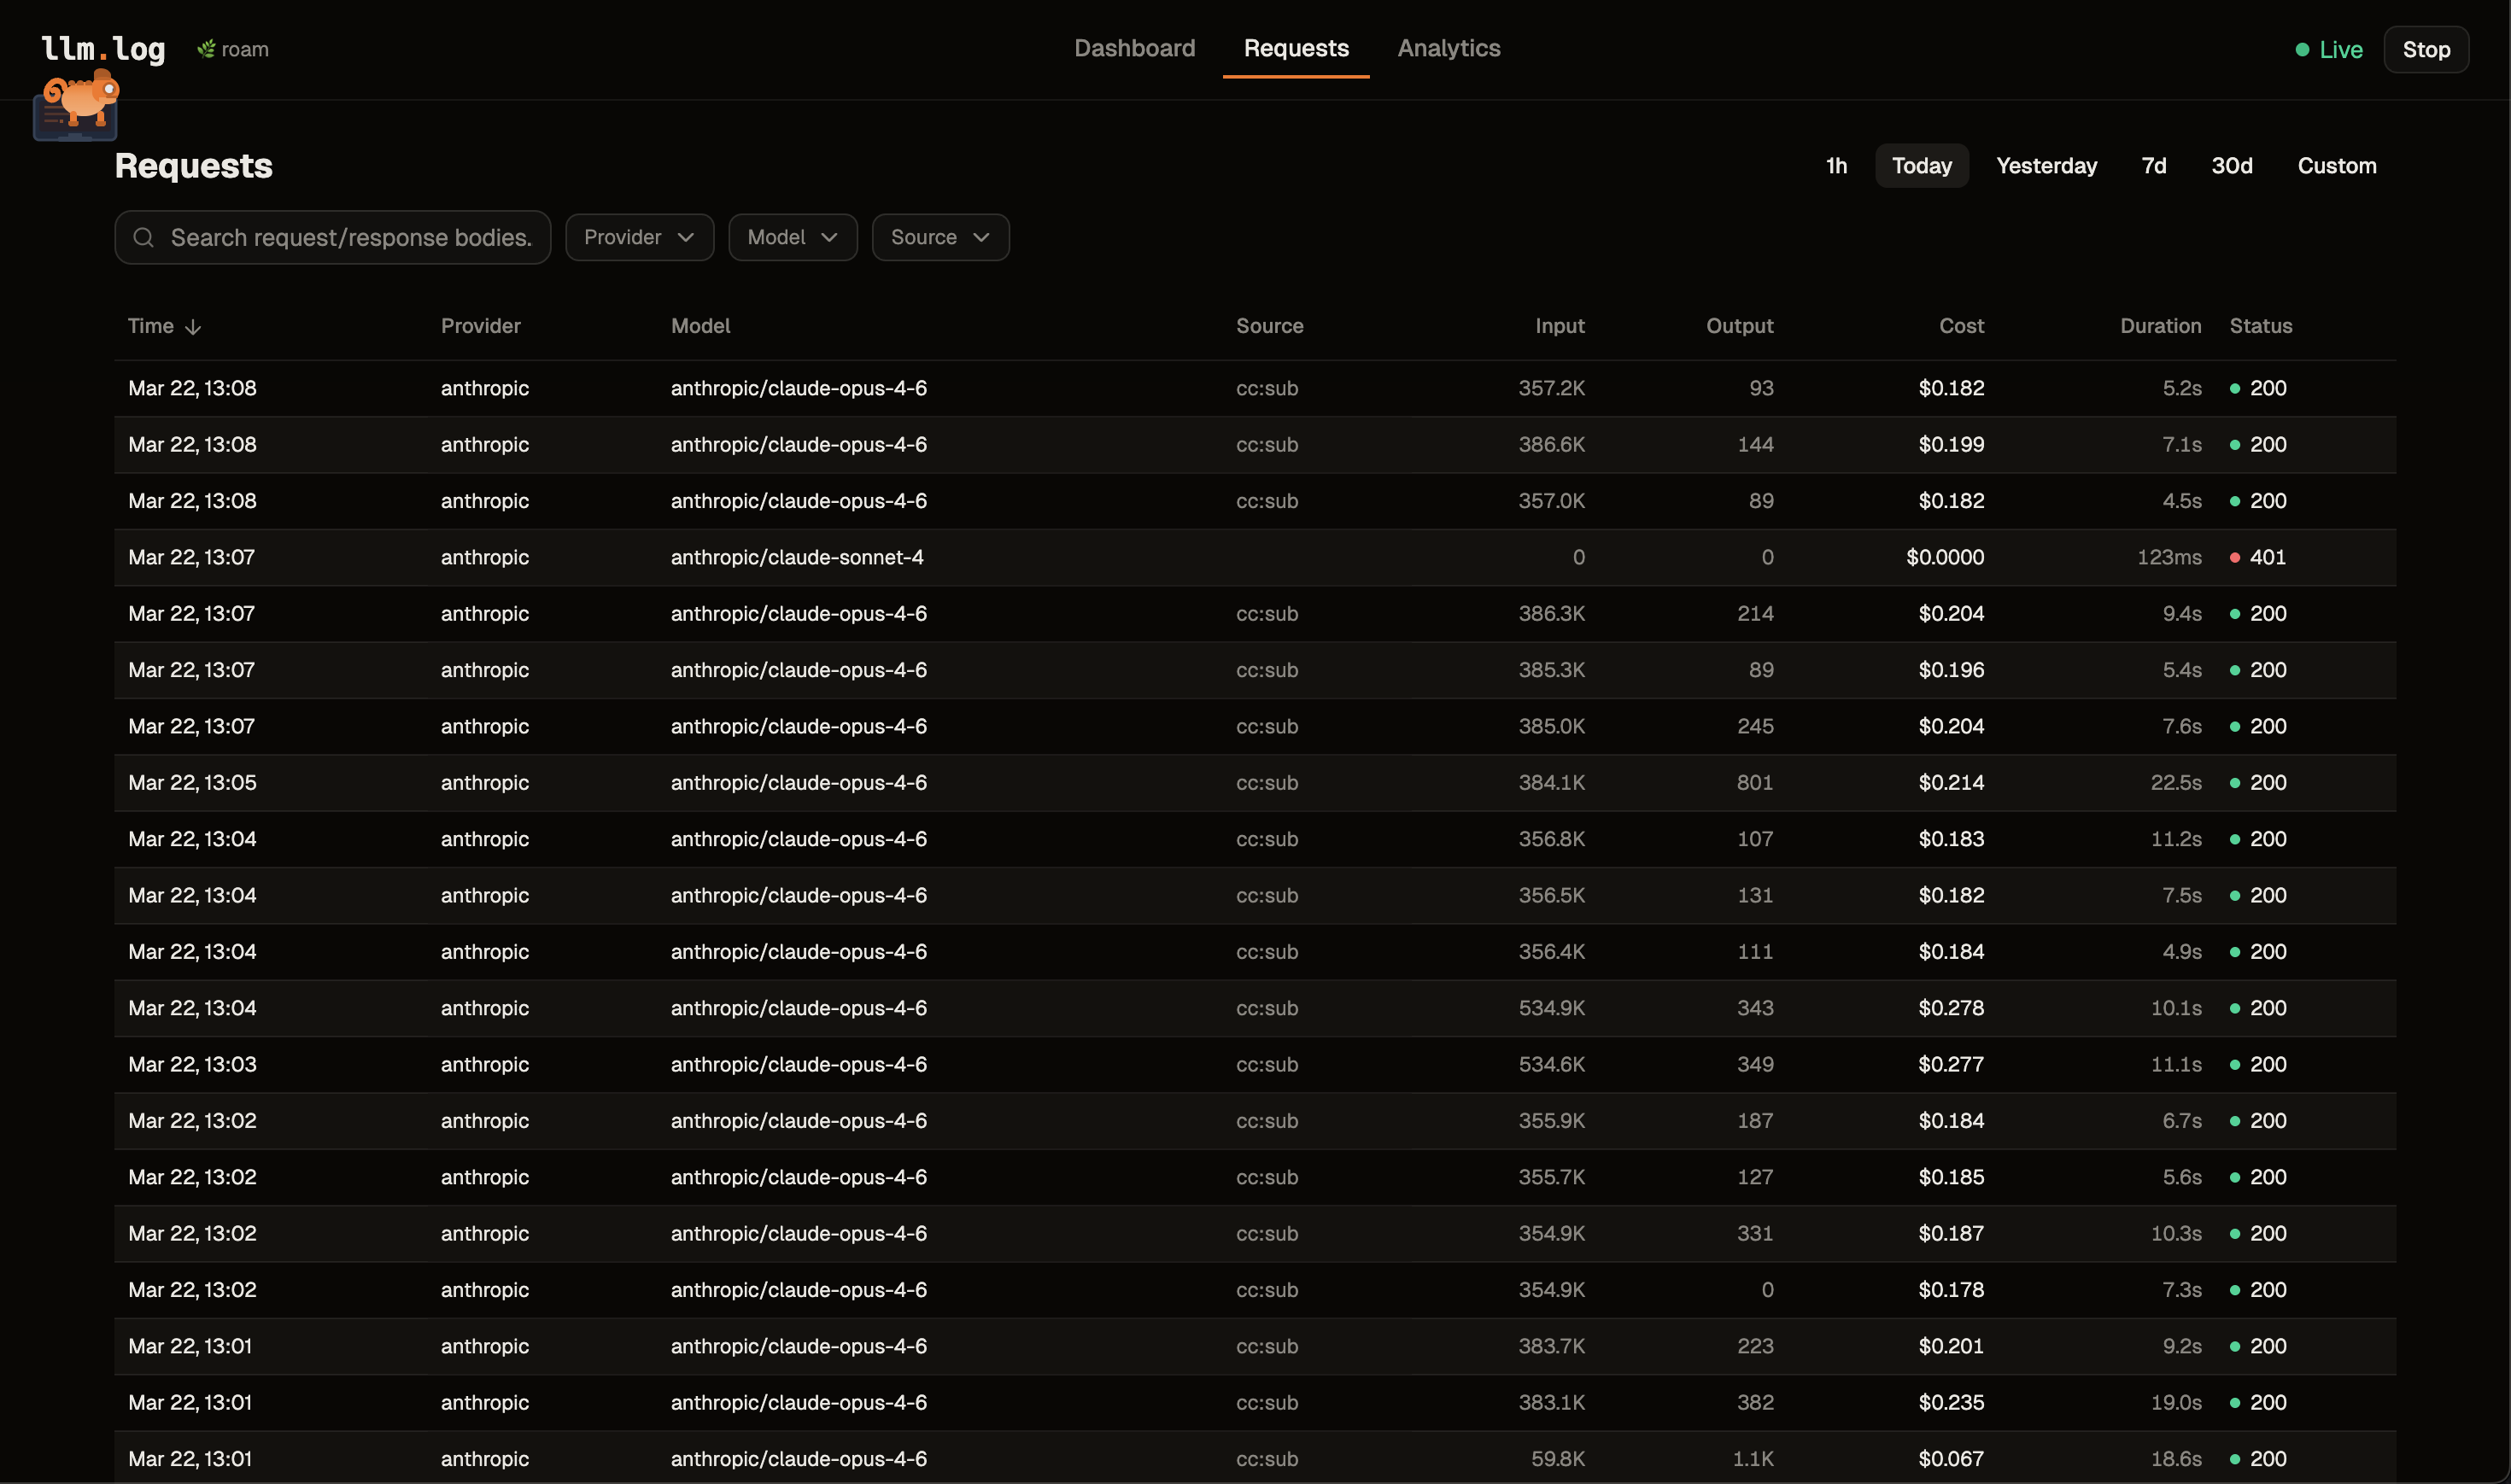
Task: Click the green Live status dot
Action: 2301,50
